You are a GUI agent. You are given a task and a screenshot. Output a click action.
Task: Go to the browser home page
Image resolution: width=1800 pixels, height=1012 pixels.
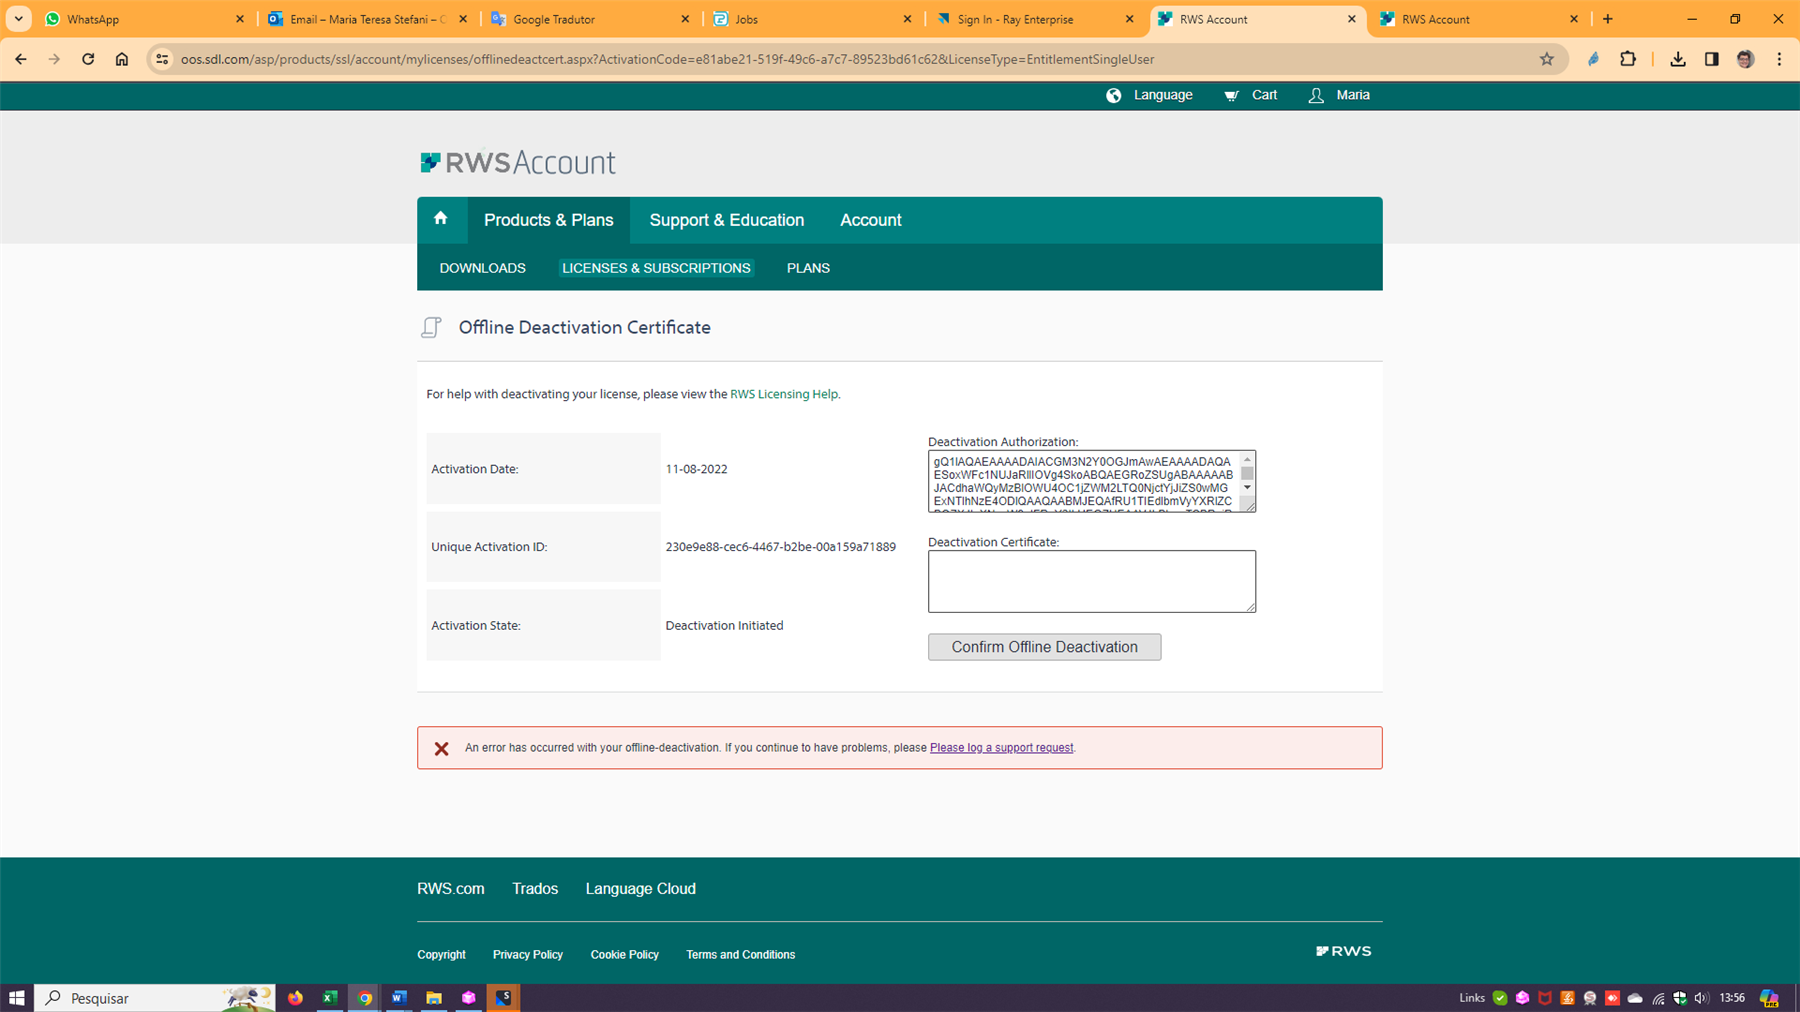tap(122, 59)
